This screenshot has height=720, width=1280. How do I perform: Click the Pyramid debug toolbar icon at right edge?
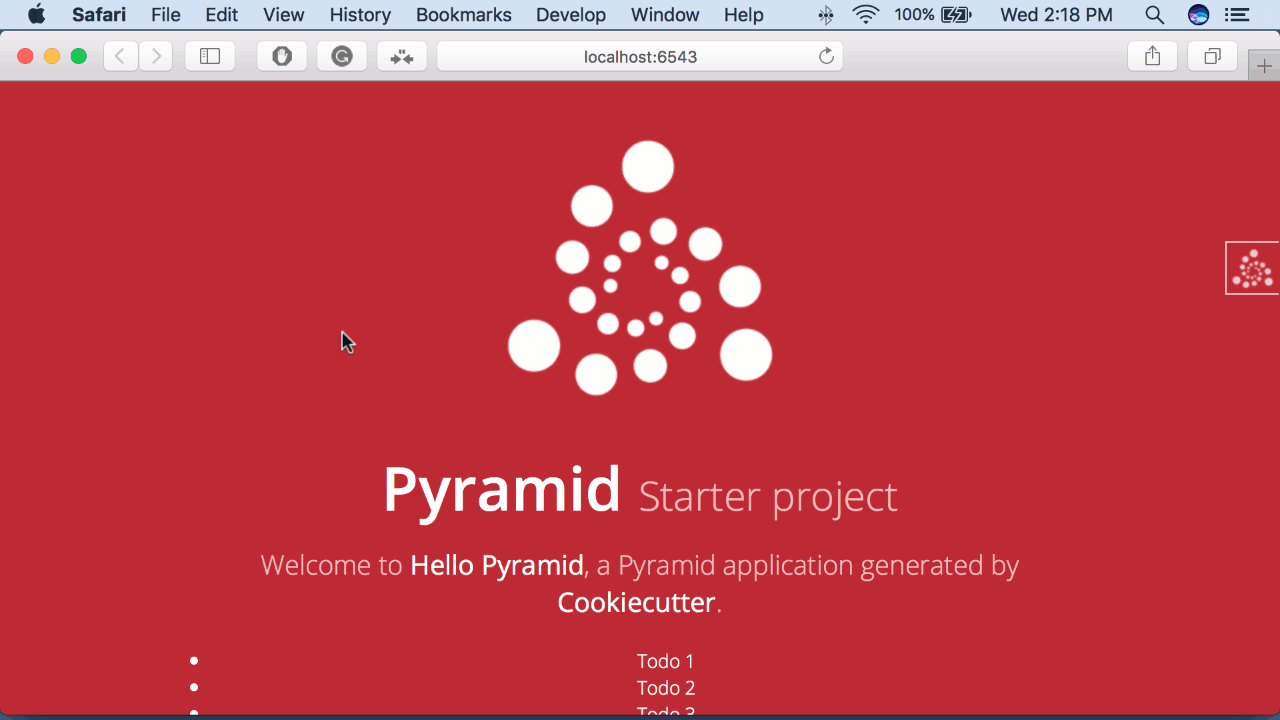1252,268
